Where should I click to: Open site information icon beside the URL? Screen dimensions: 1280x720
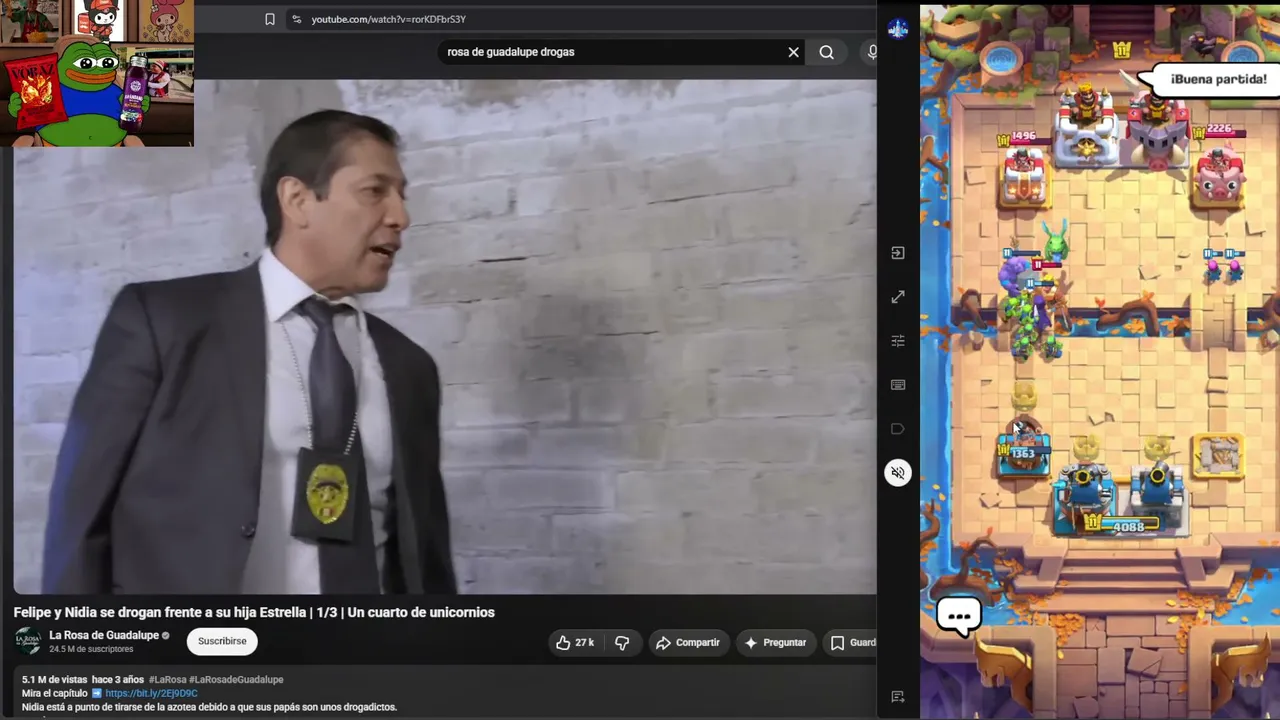tap(296, 19)
